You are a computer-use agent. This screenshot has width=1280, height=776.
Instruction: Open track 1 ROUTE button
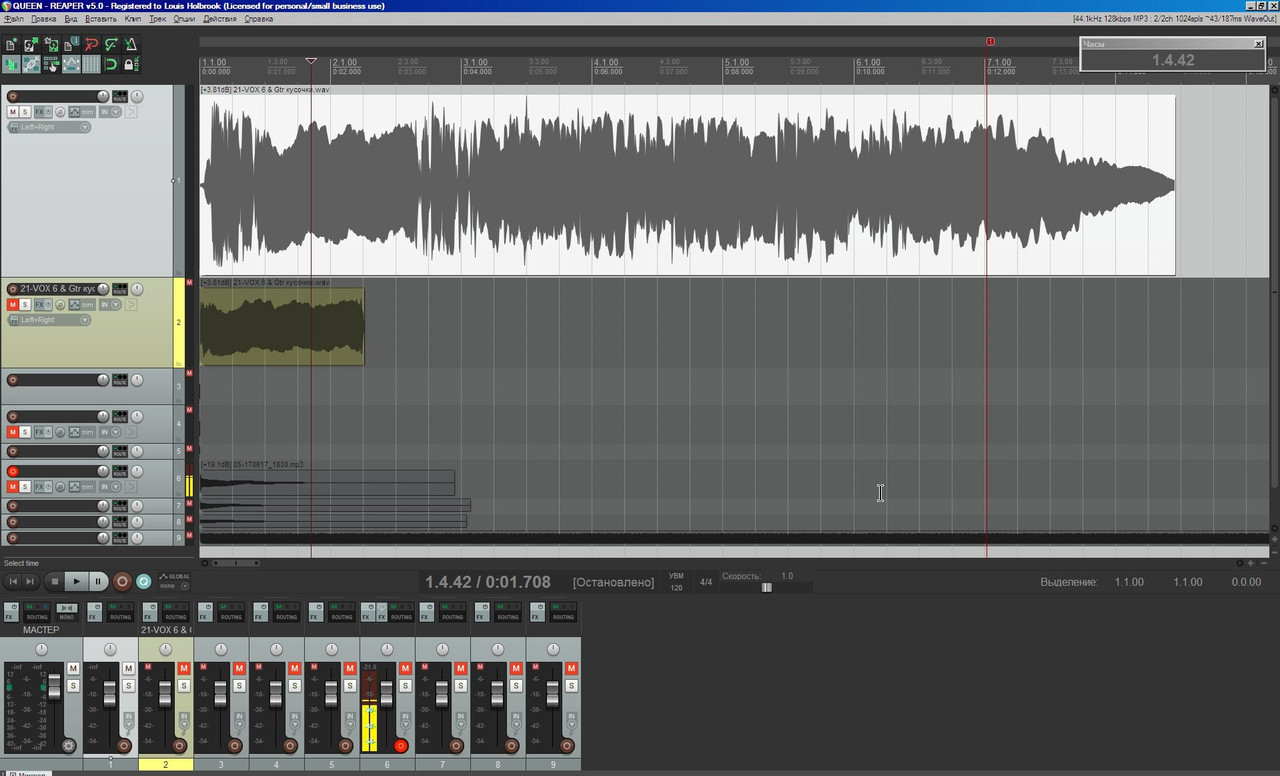click(120, 96)
